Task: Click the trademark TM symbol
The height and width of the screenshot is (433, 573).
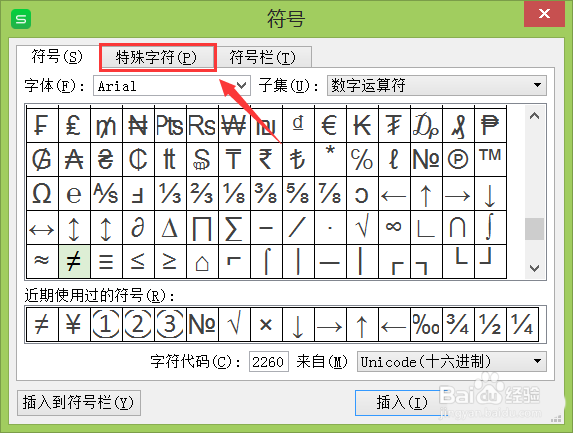Action: point(490,160)
